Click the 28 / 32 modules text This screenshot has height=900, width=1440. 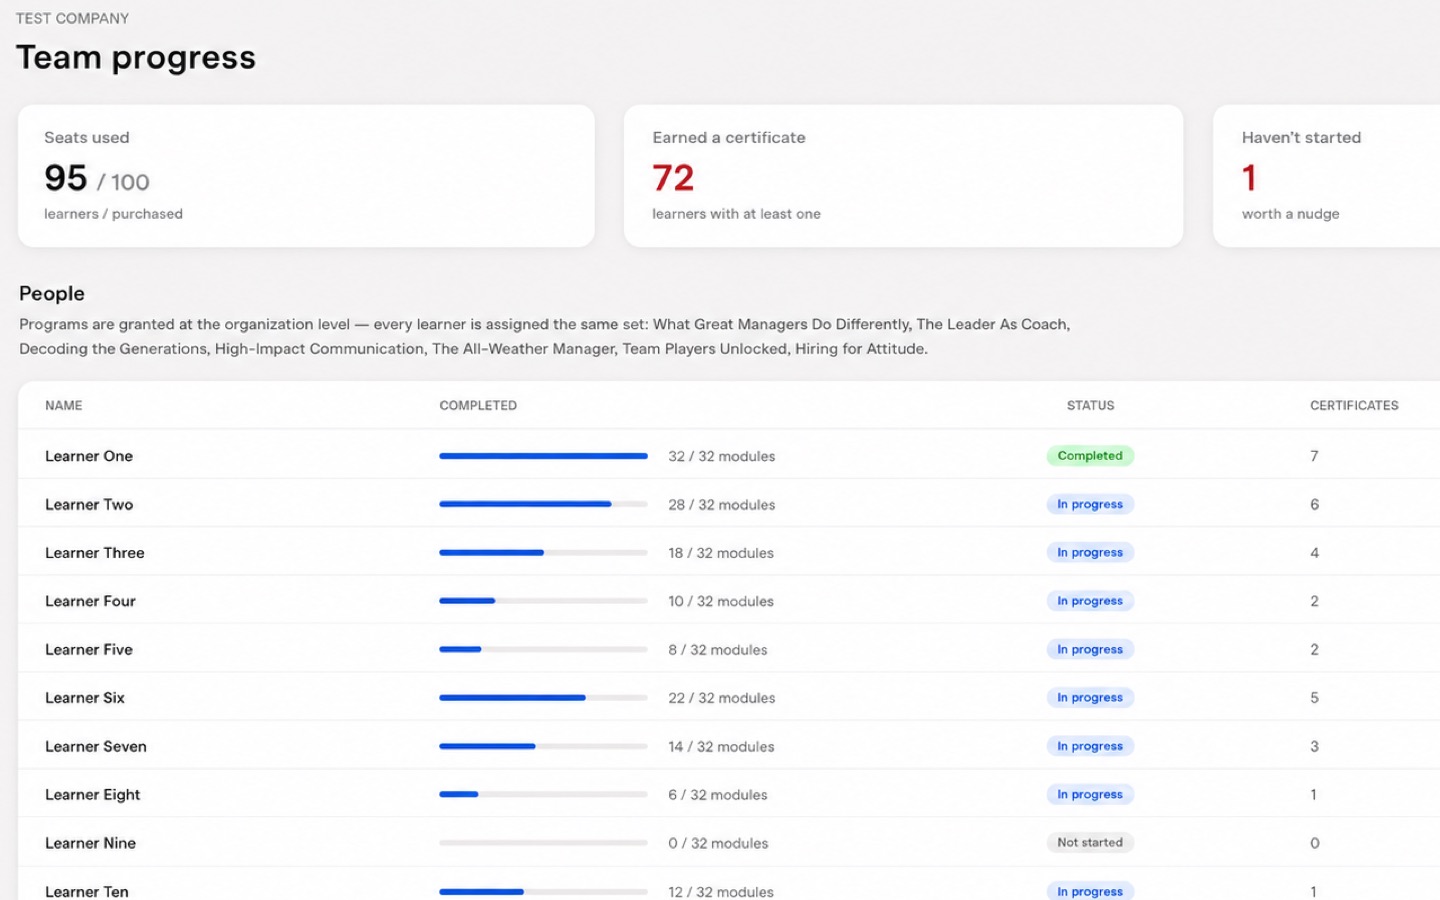pyautogui.click(x=722, y=504)
